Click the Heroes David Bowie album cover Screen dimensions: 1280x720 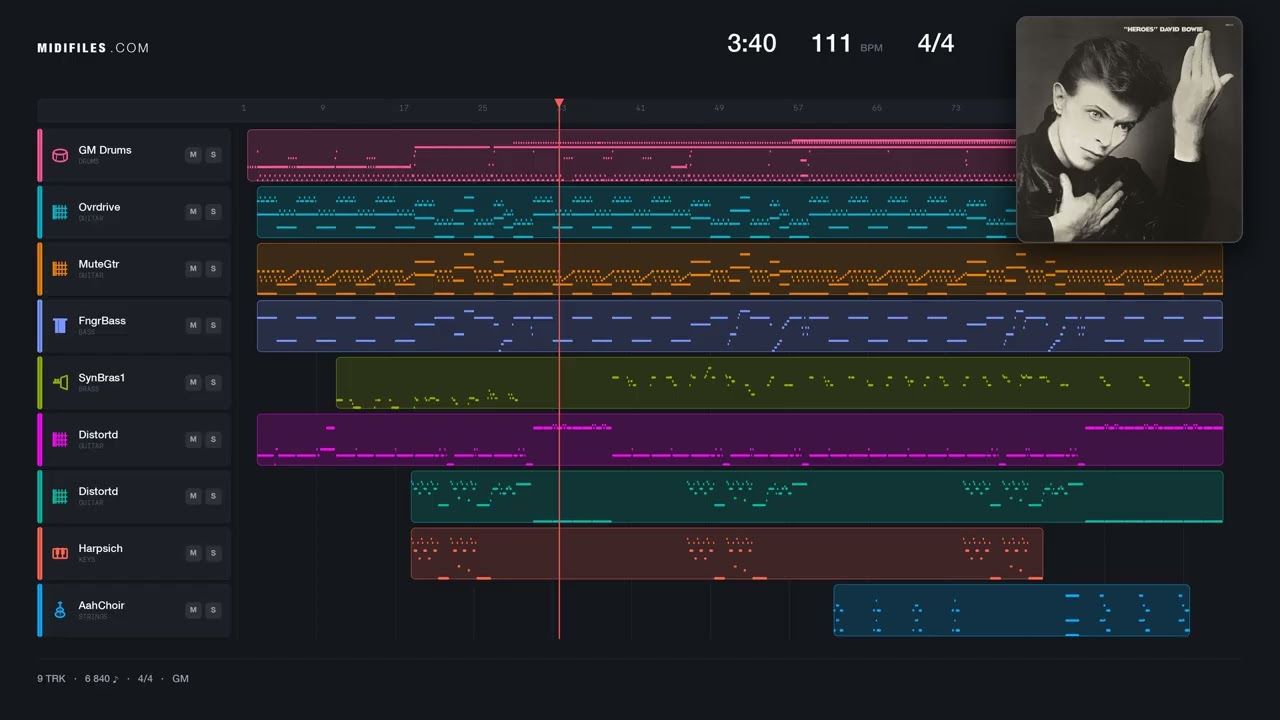click(x=1129, y=129)
